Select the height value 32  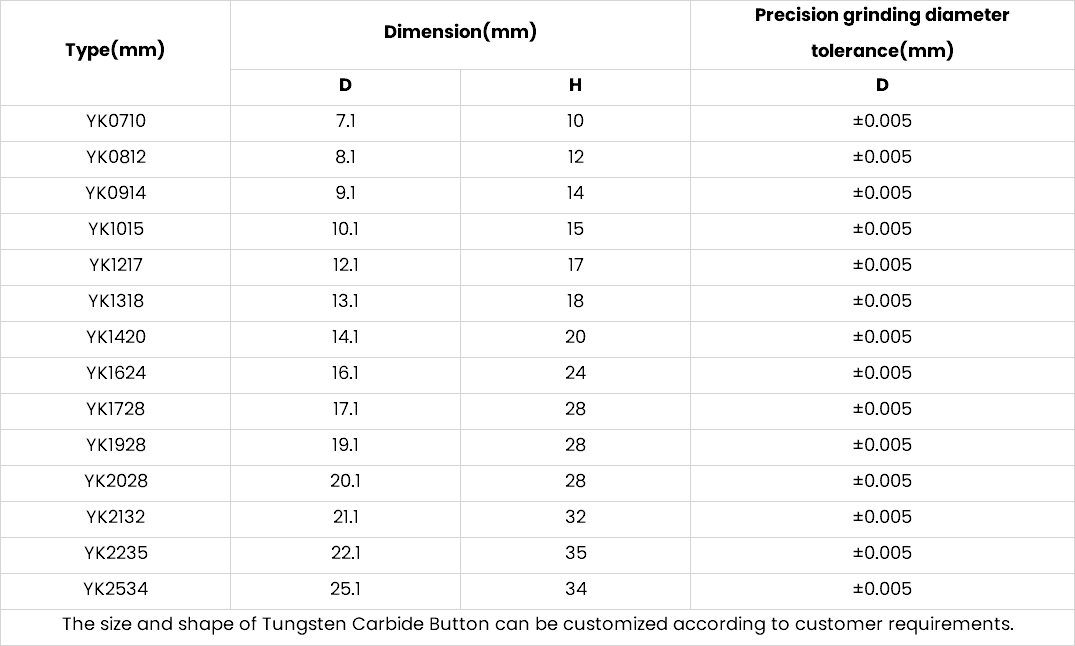pyautogui.click(x=575, y=517)
